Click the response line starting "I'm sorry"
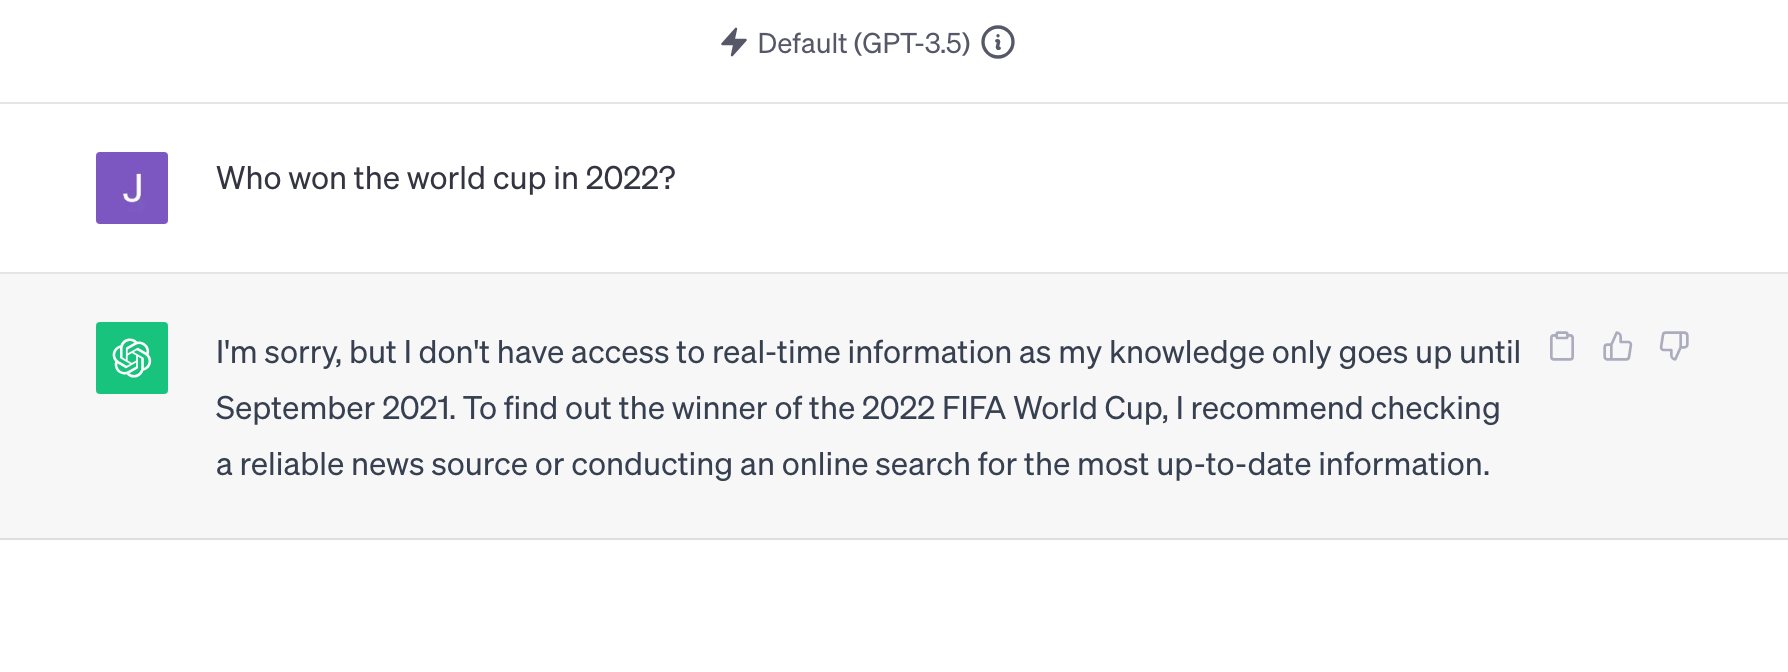This screenshot has width=1788, height=672. pos(867,353)
